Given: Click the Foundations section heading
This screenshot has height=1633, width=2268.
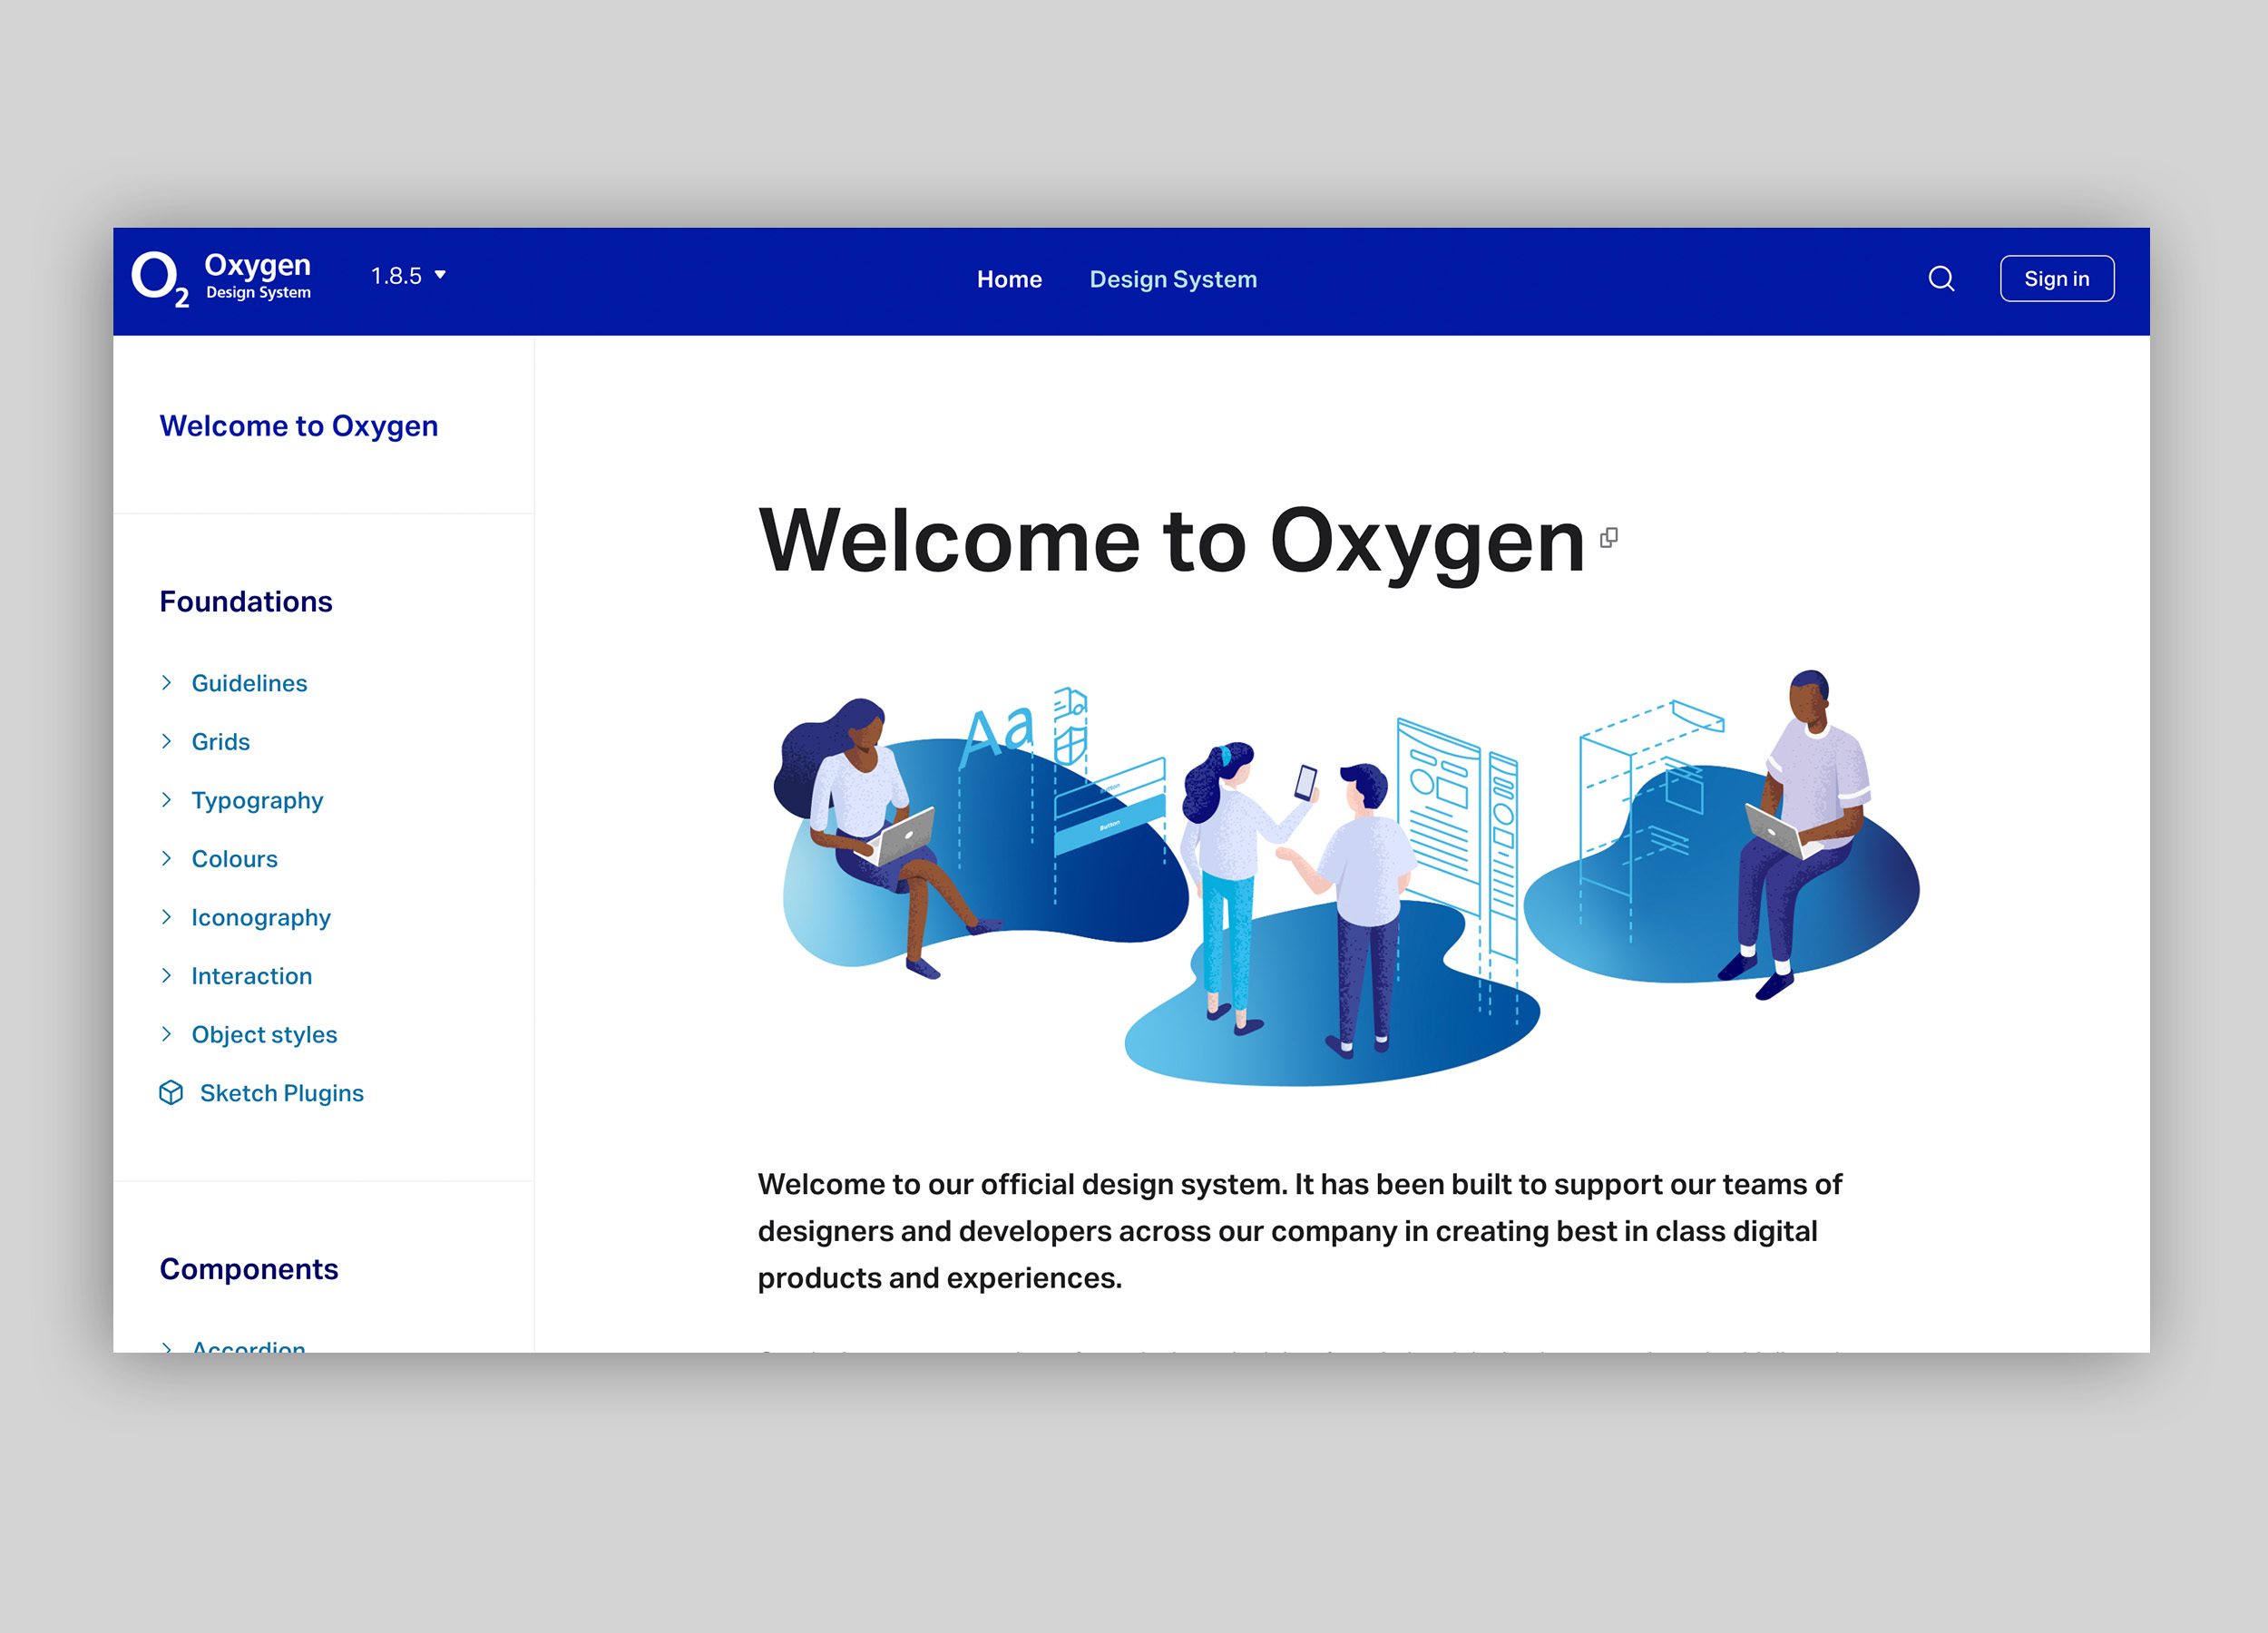Looking at the screenshot, I should coord(246,602).
